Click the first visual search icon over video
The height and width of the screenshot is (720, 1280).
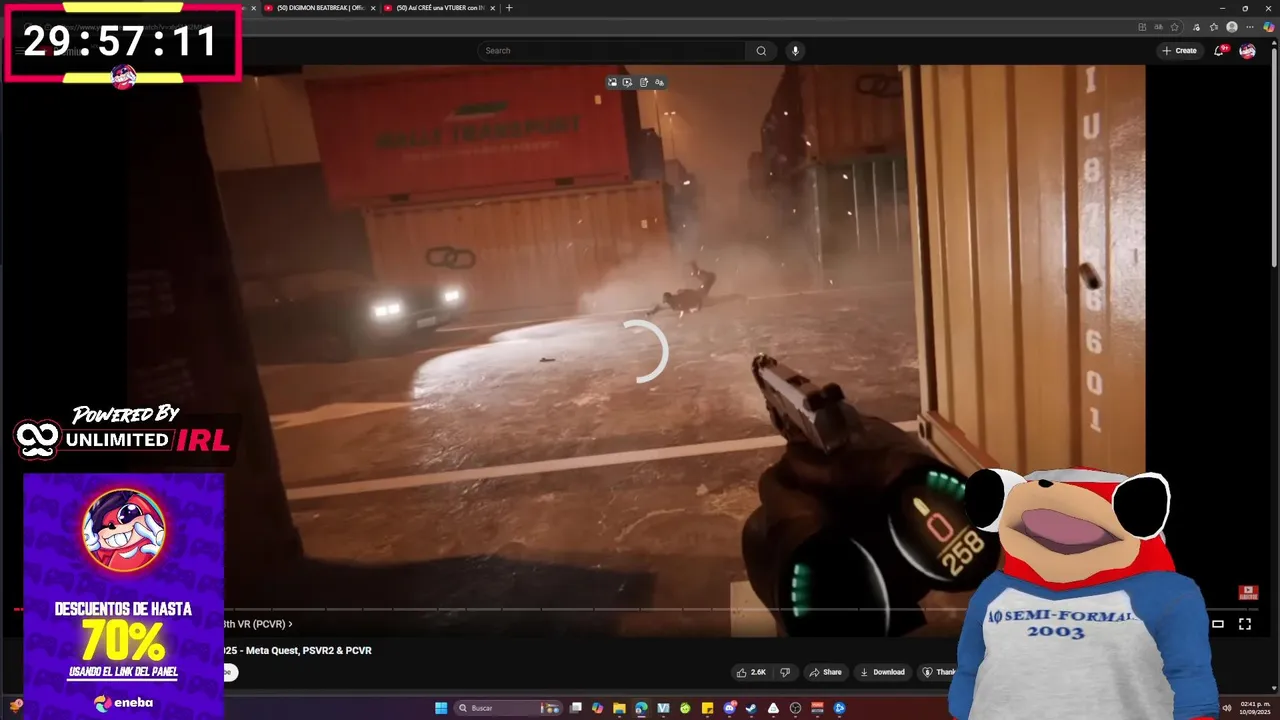coord(612,82)
